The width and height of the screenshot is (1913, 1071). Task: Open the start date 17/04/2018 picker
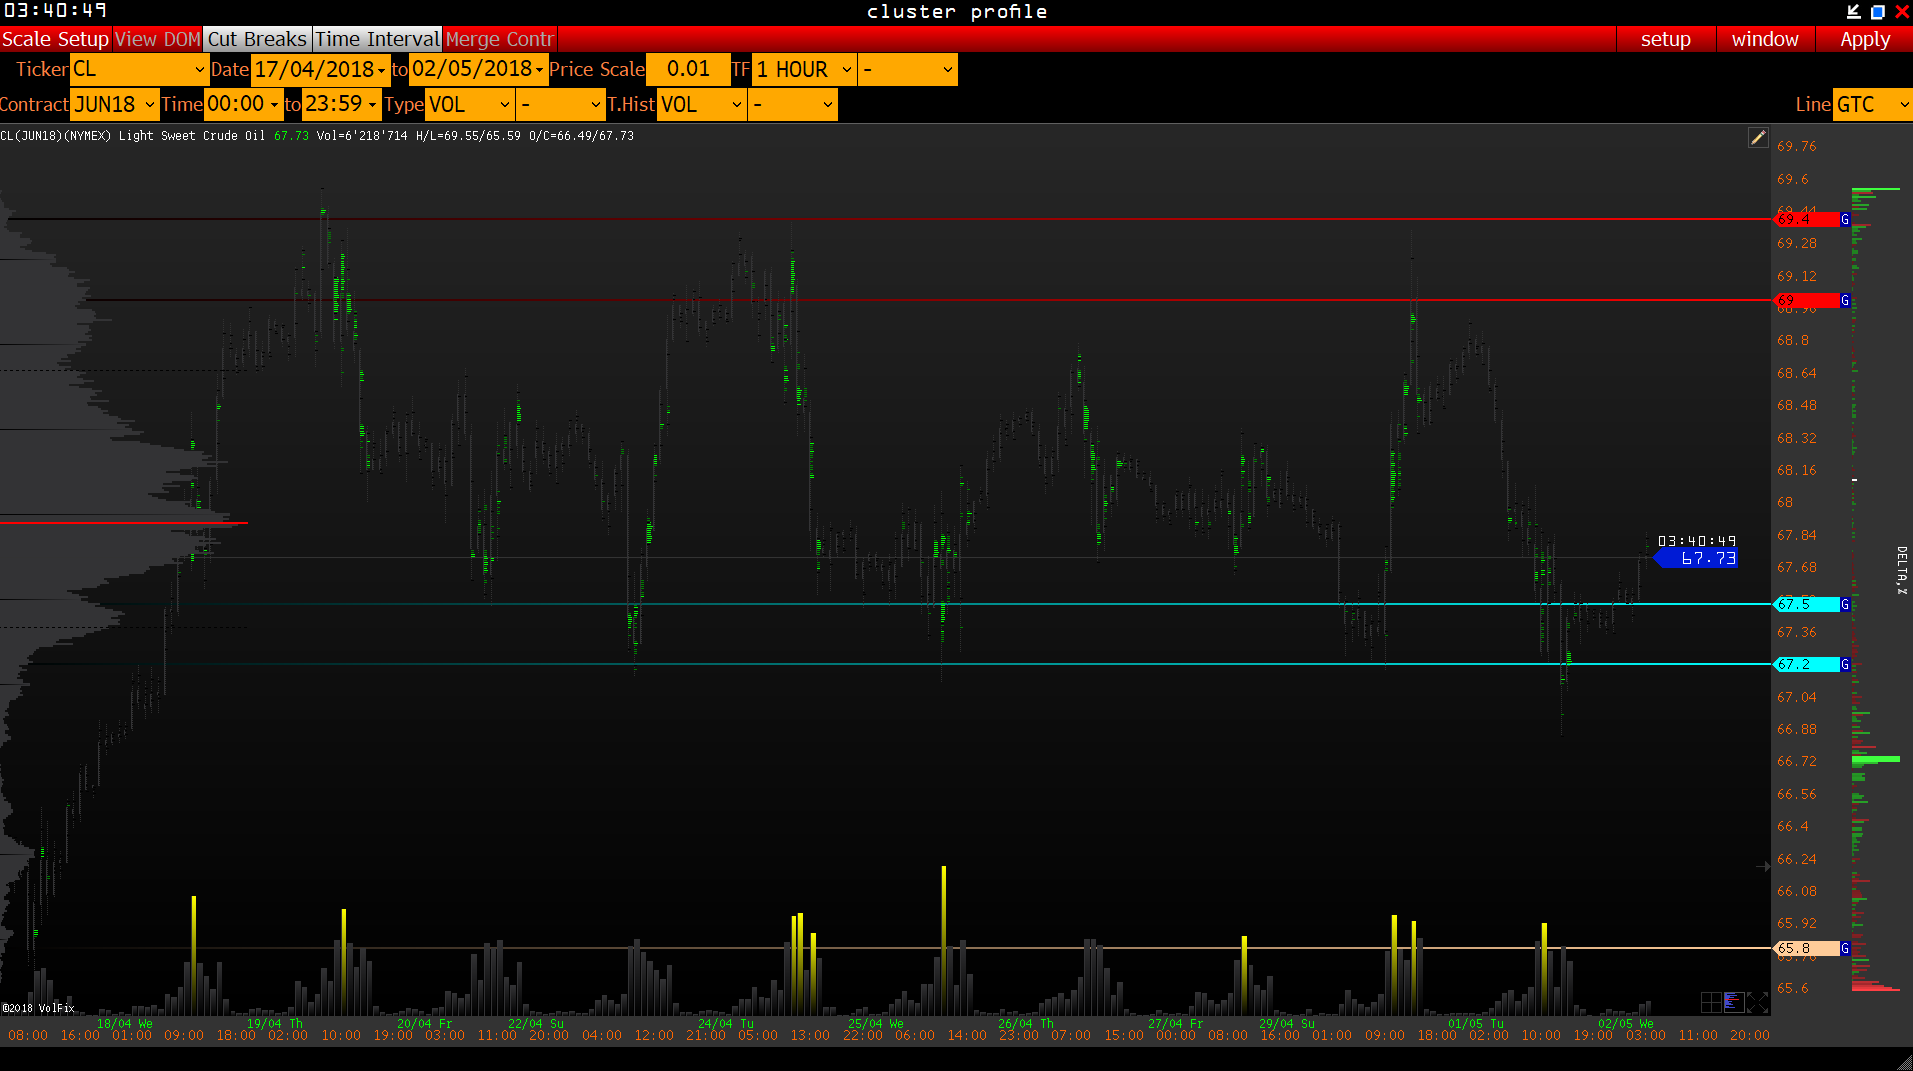point(320,70)
